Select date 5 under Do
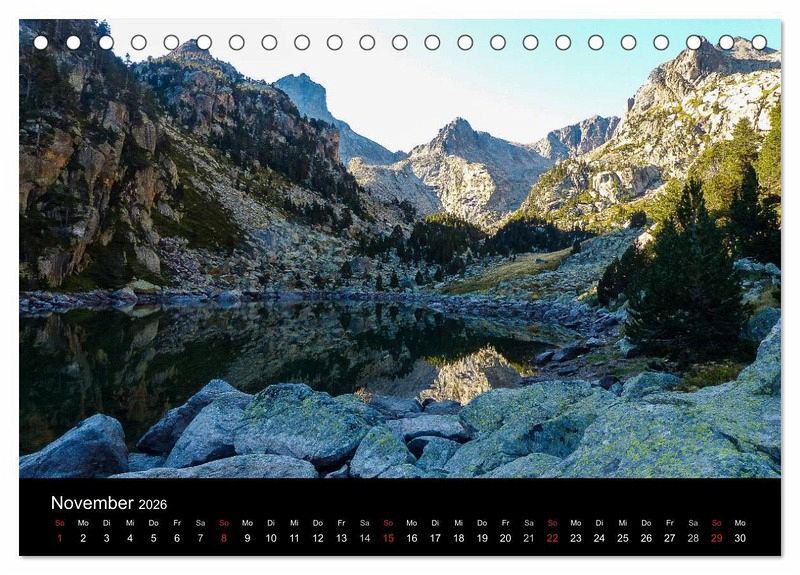 (154, 538)
